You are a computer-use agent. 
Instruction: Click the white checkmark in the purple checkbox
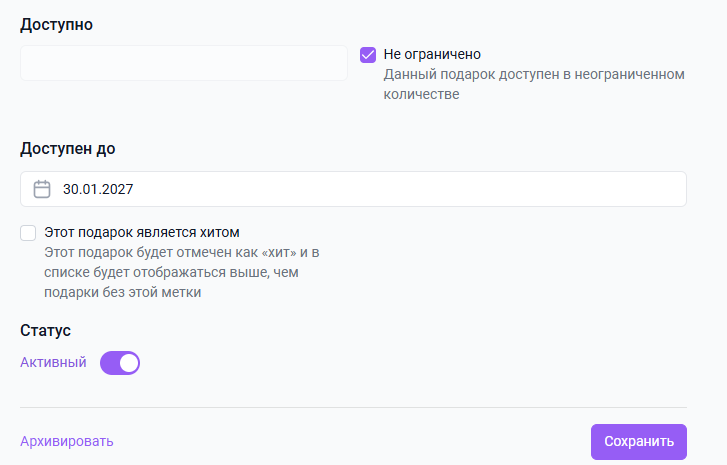[368, 55]
